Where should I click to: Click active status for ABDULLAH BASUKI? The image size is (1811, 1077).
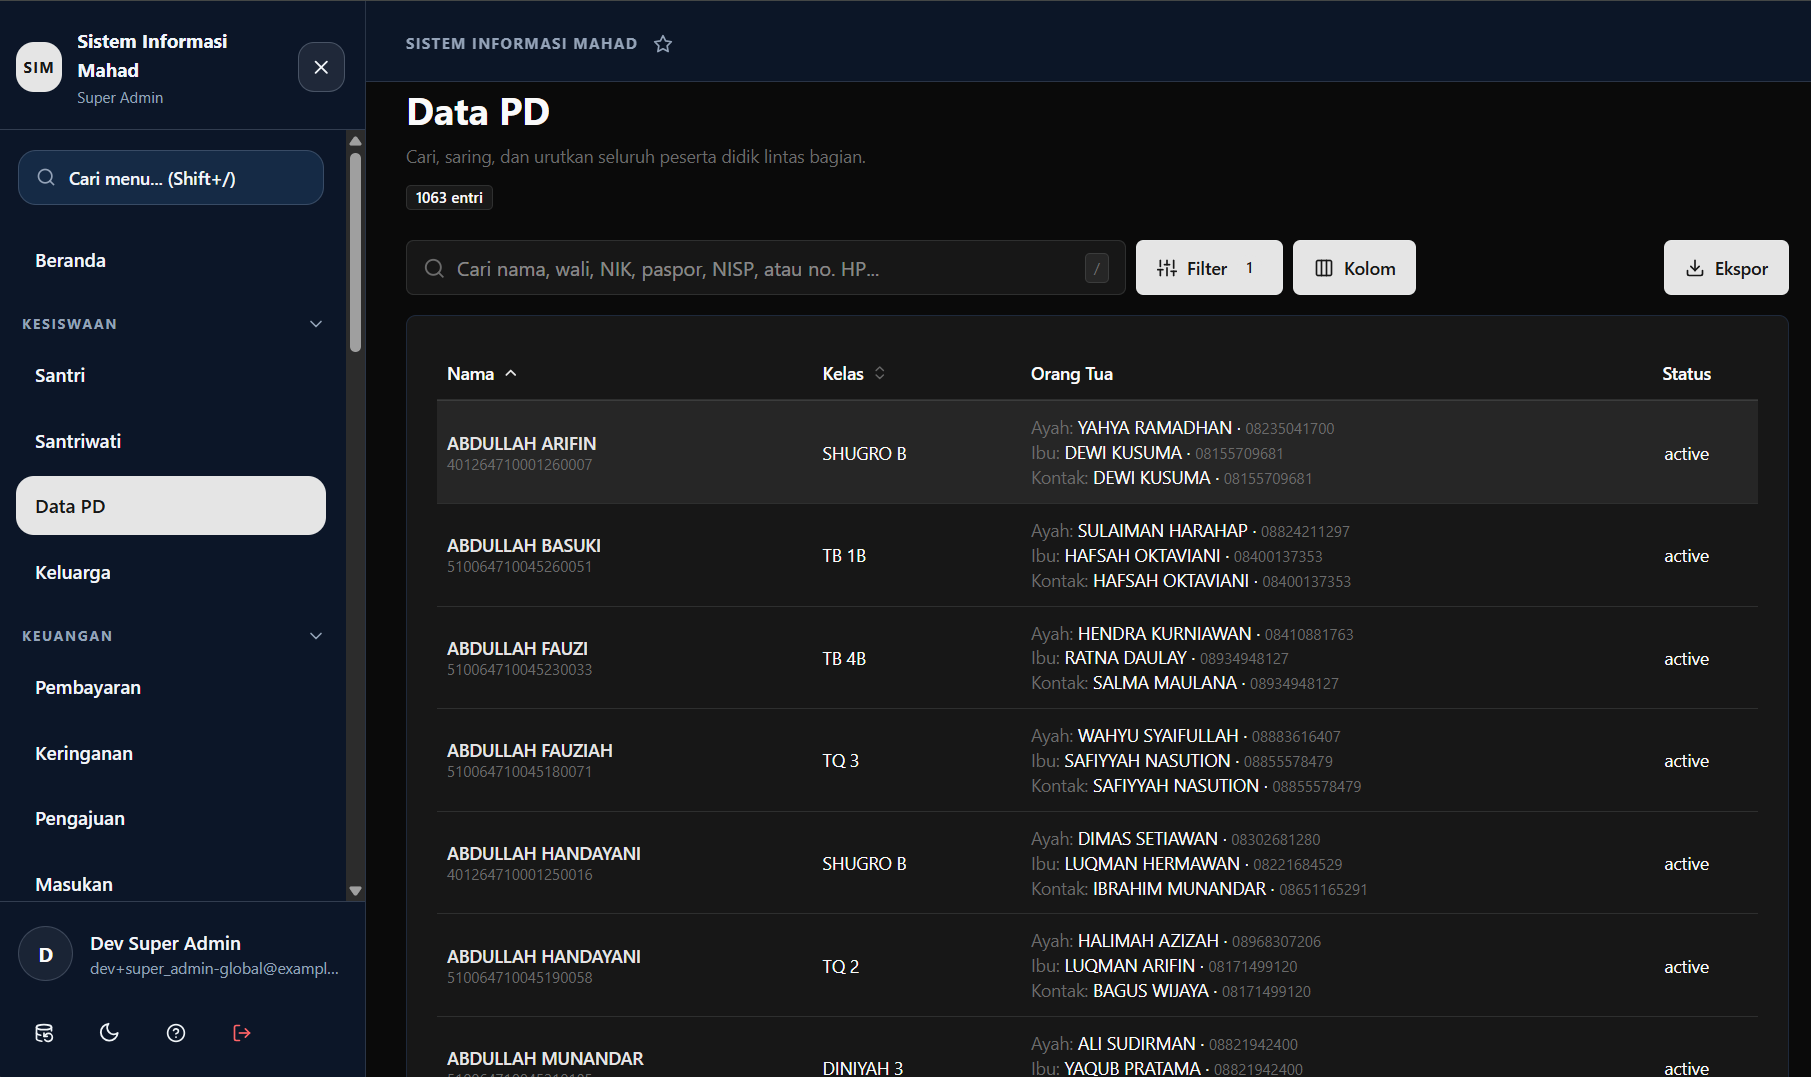coord(1686,556)
